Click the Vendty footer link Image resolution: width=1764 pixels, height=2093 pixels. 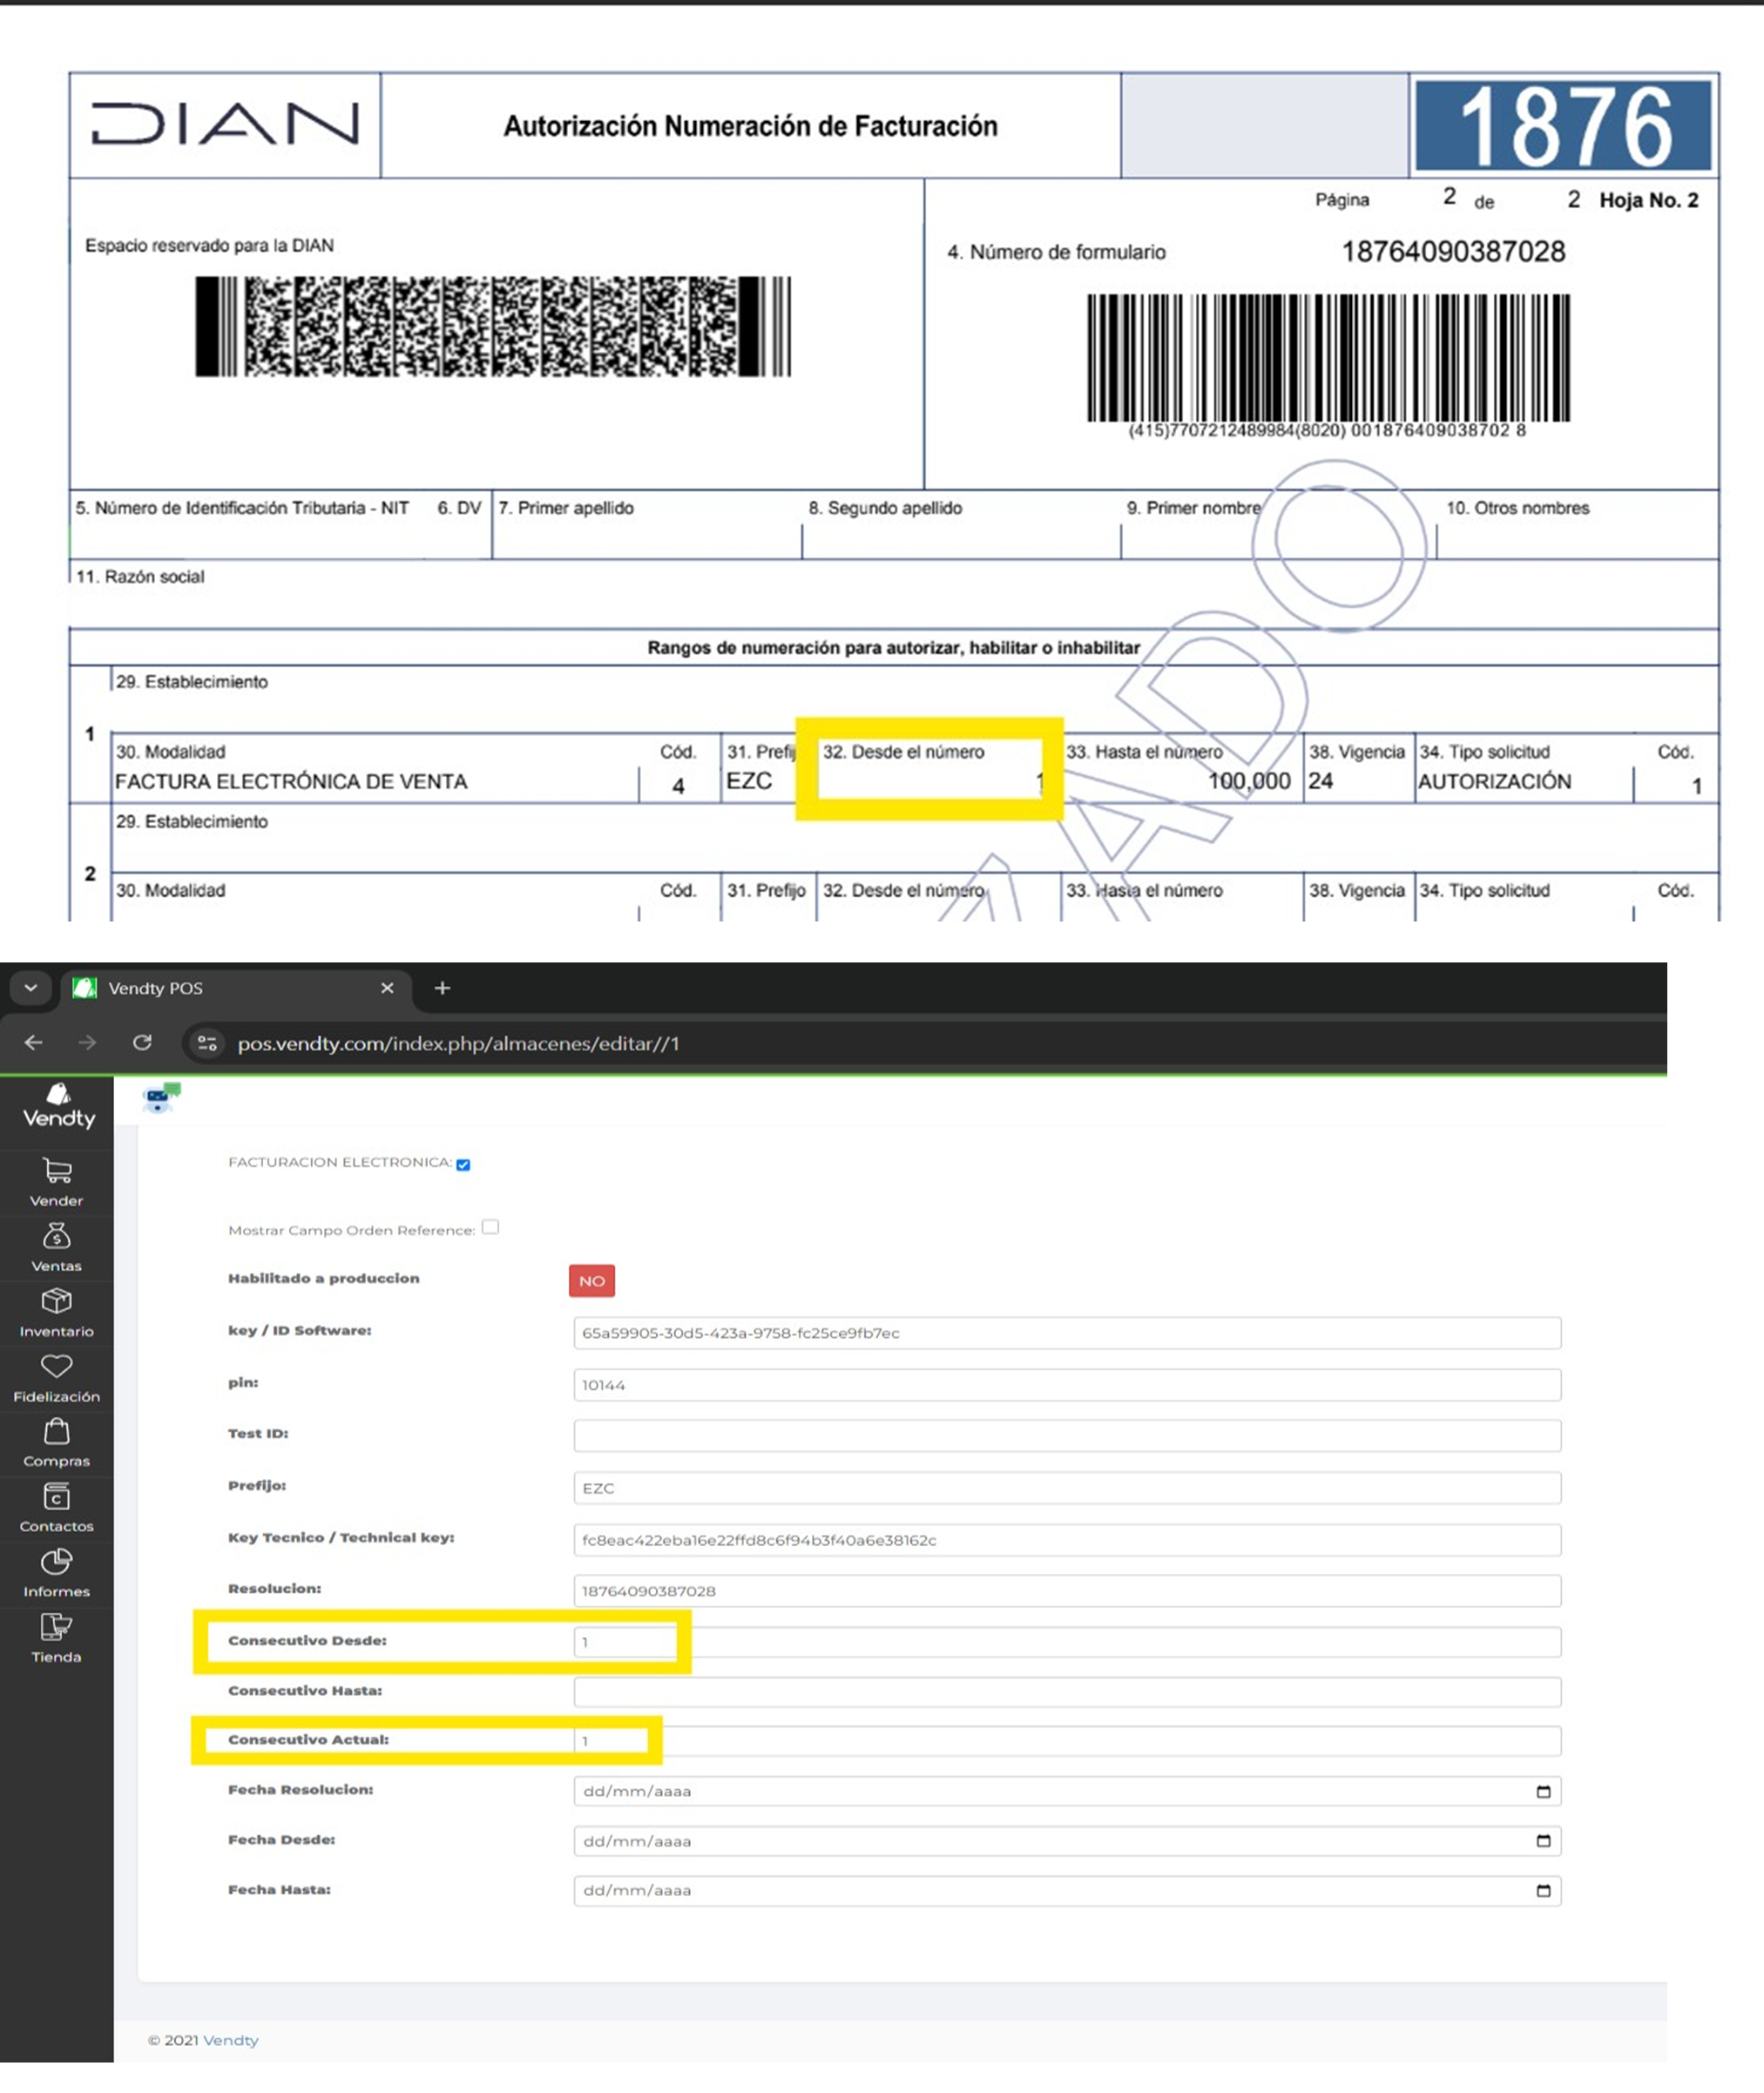[230, 2040]
